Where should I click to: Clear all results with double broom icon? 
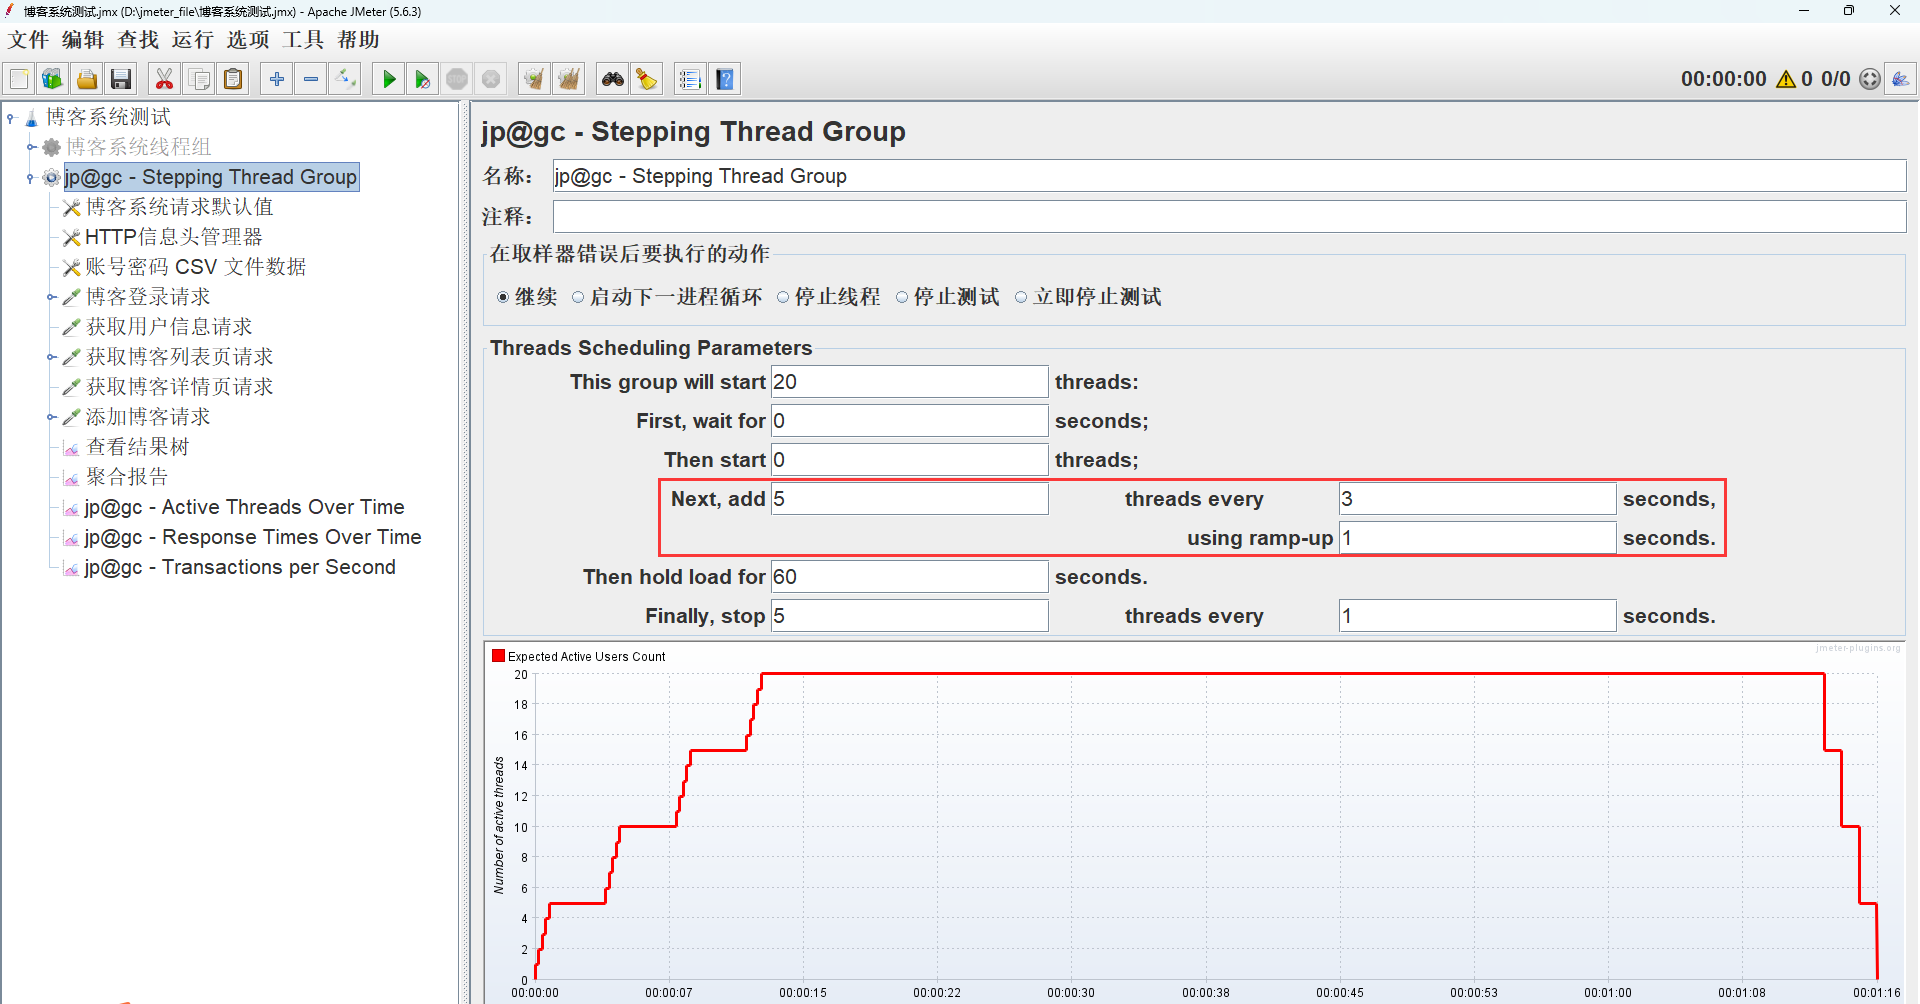(569, 79)
